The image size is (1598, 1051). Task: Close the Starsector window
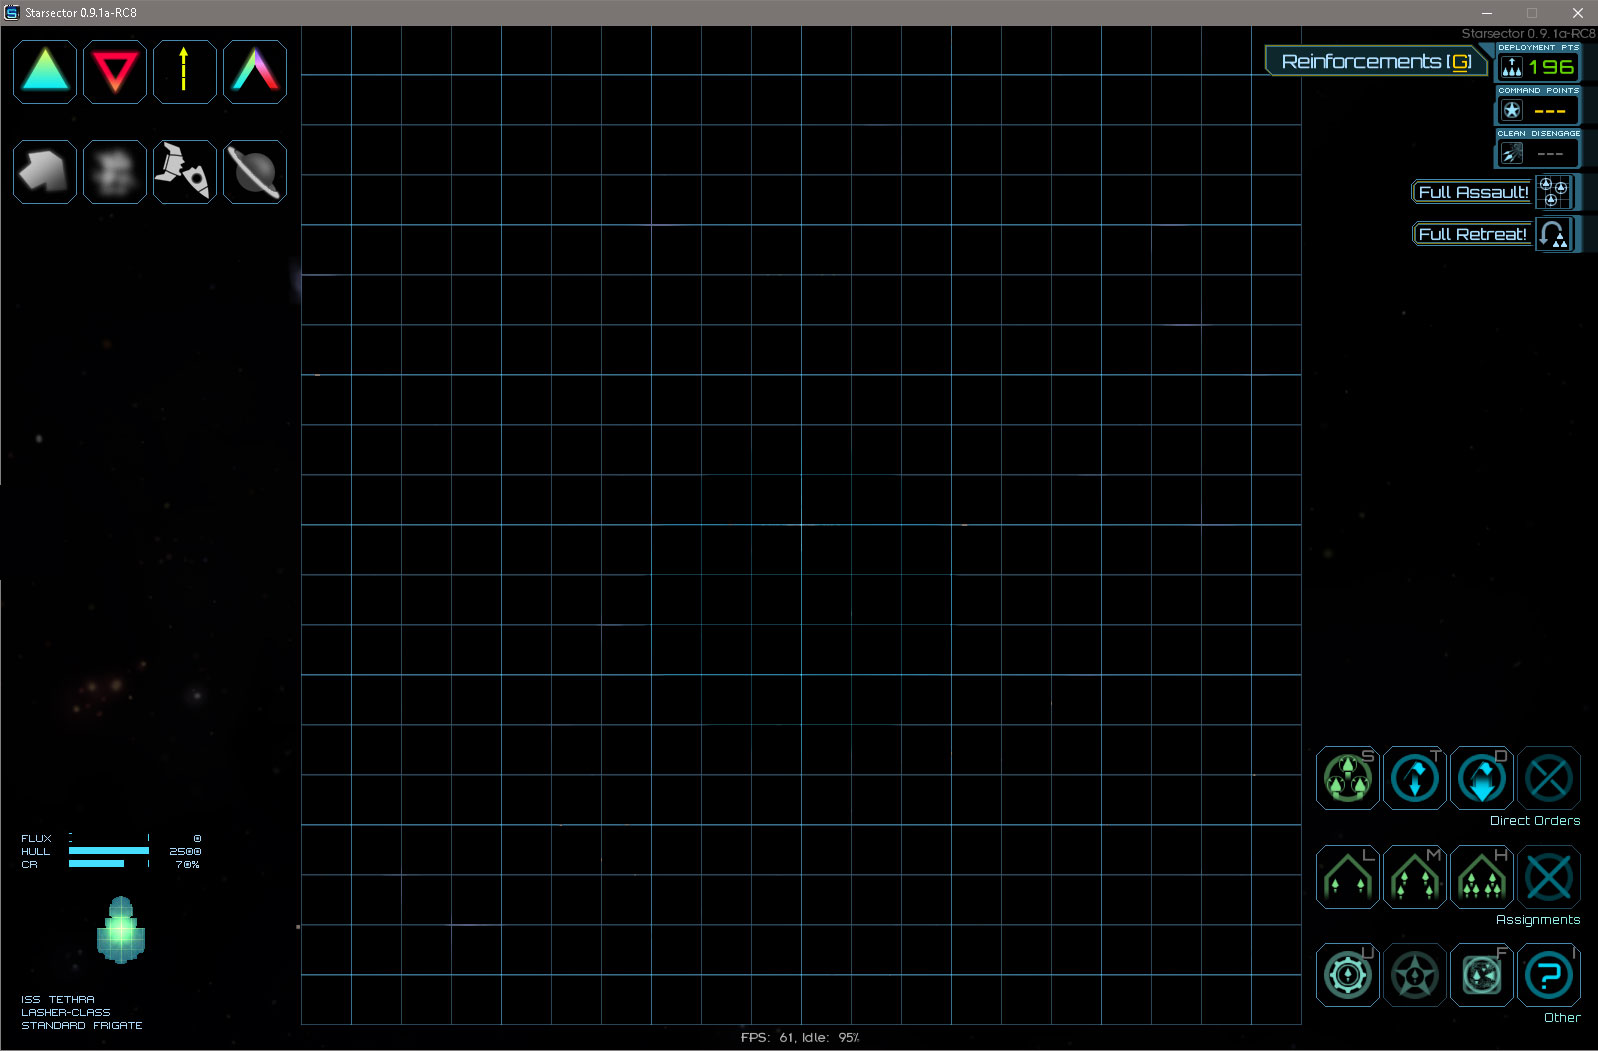(1577, 13)
